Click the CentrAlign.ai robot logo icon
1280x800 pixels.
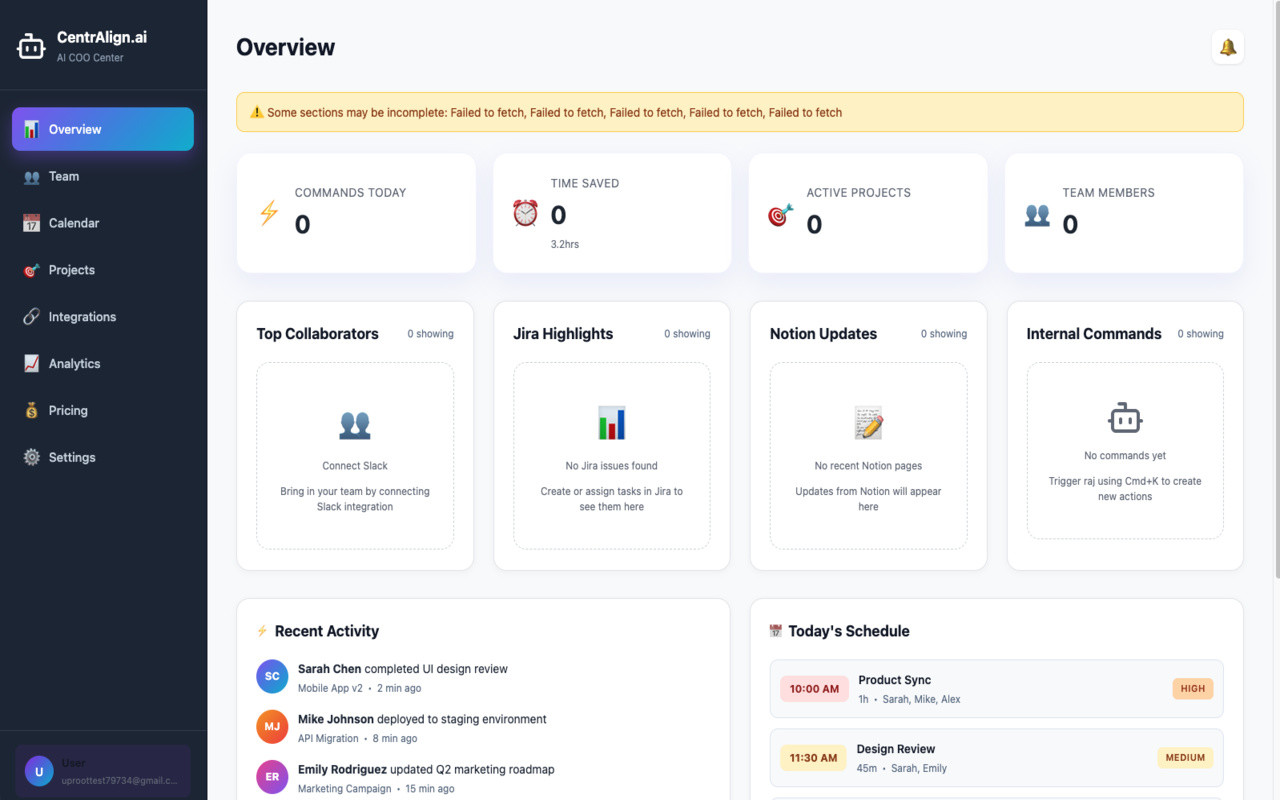pyautogui.click(x=31, y=46)
